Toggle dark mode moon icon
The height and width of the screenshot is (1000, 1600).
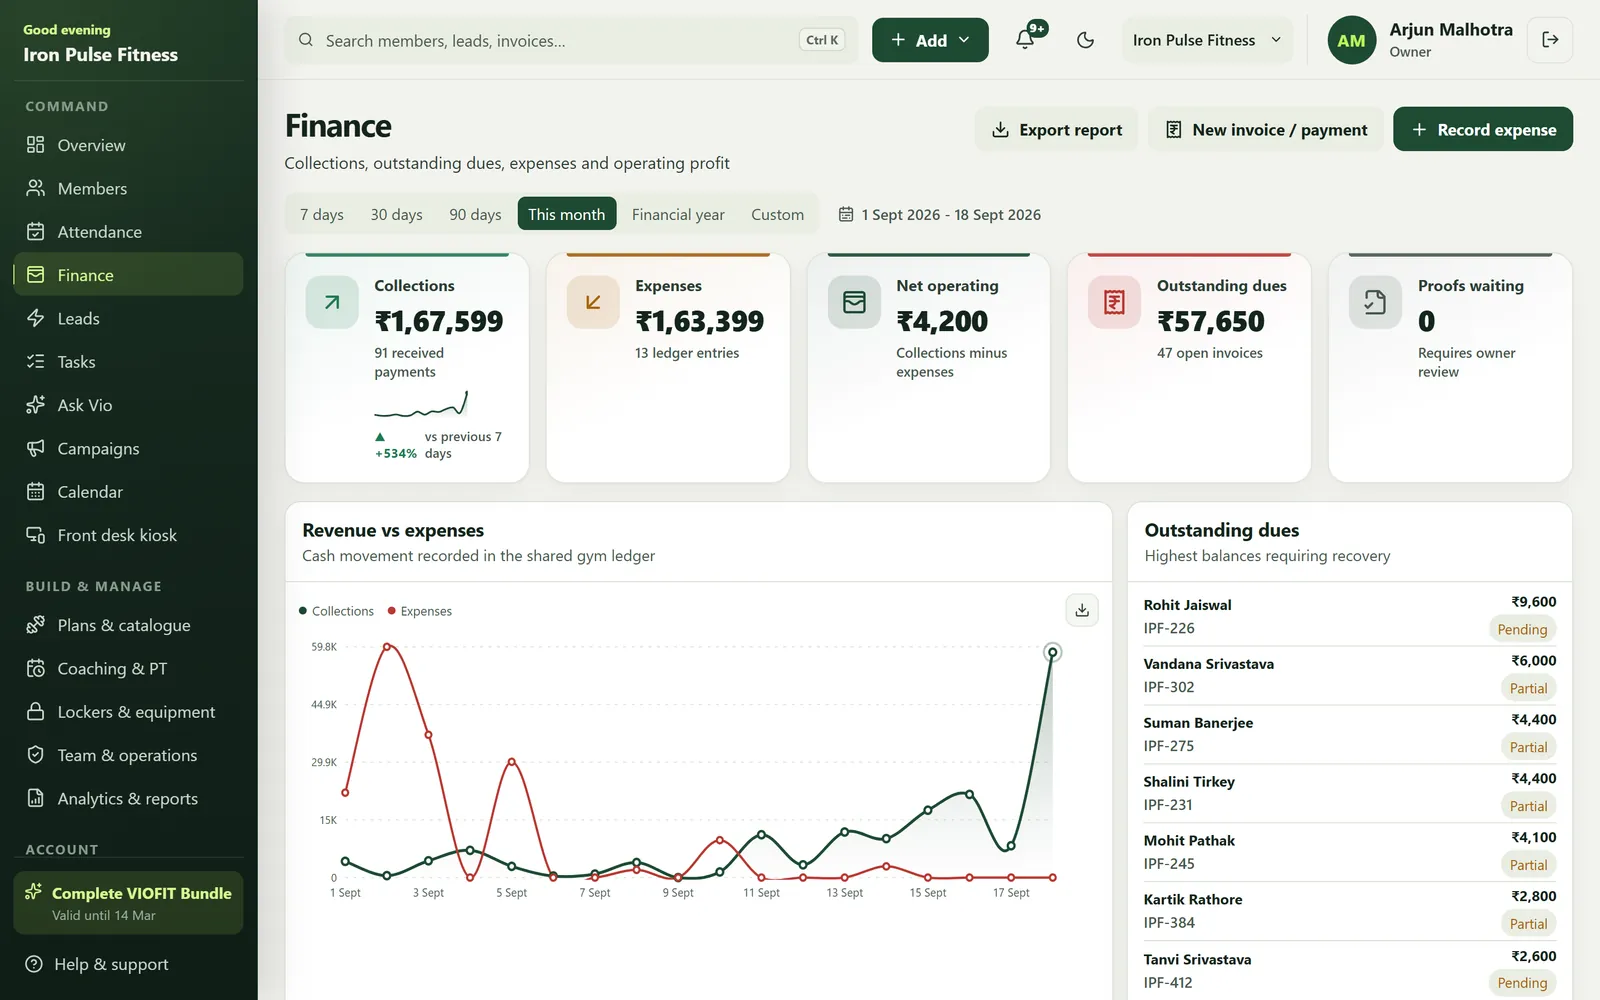(x=1085, y=40)
